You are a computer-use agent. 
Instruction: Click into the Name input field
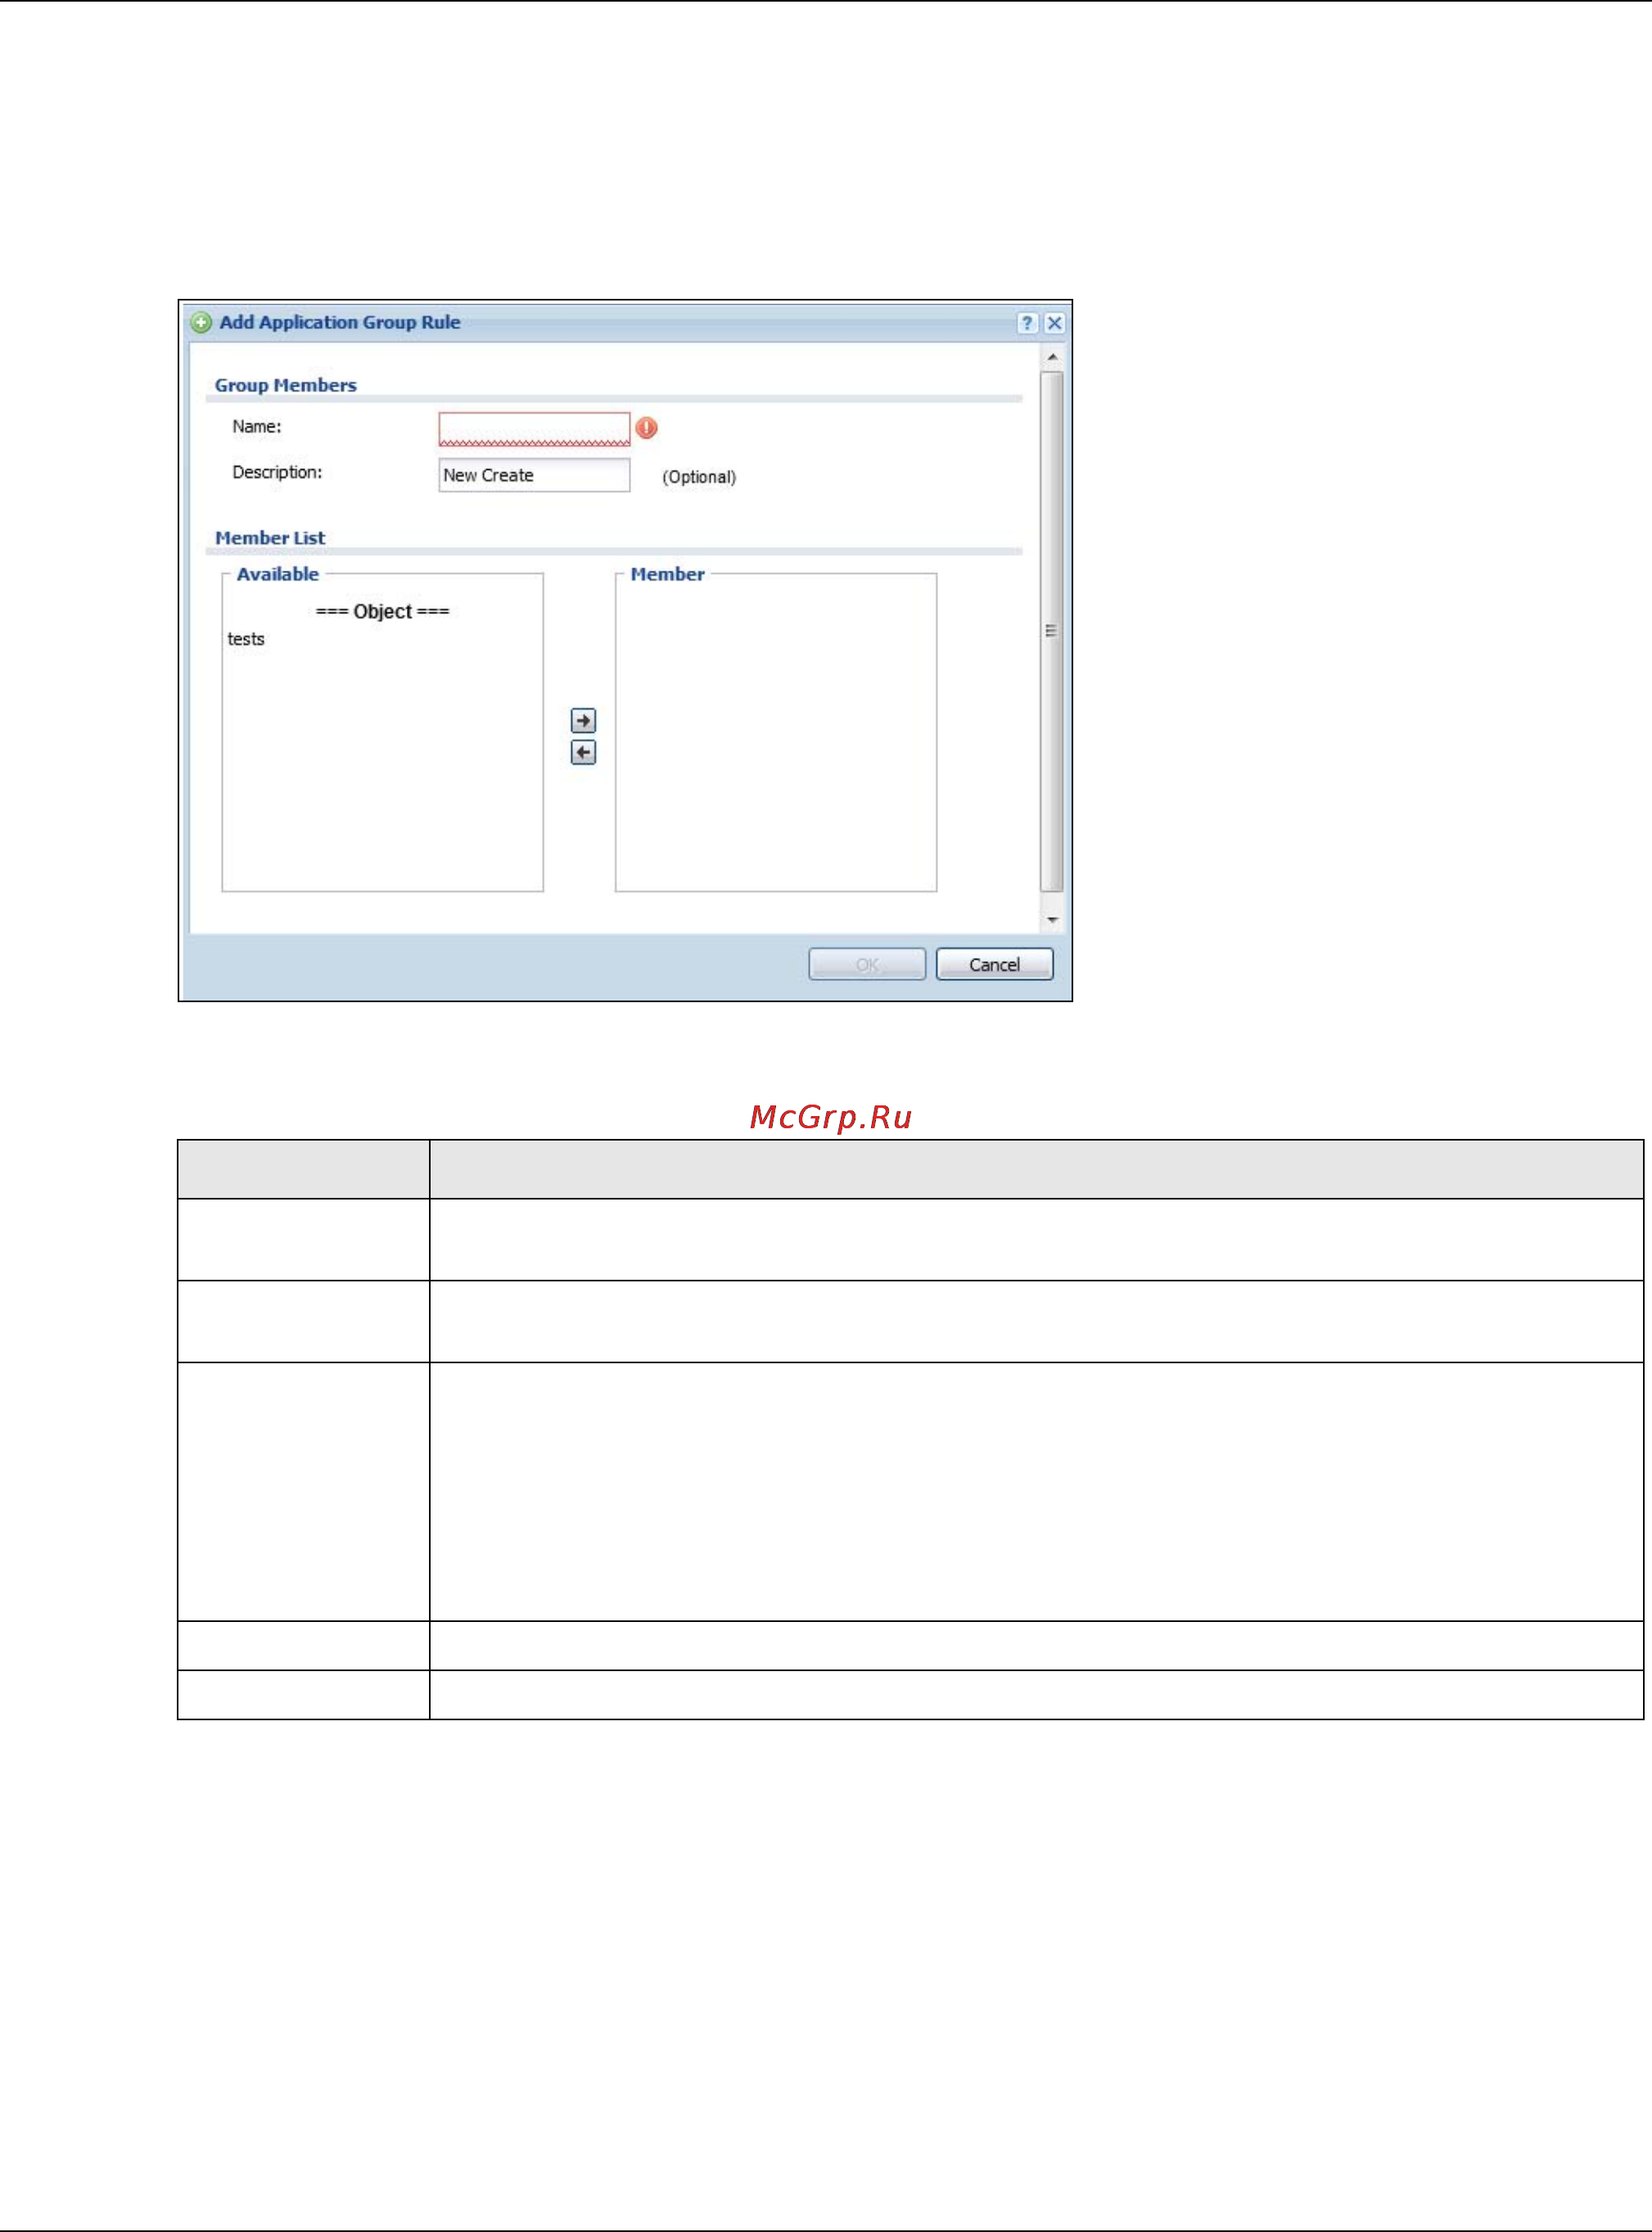click(x=534, y=429)
